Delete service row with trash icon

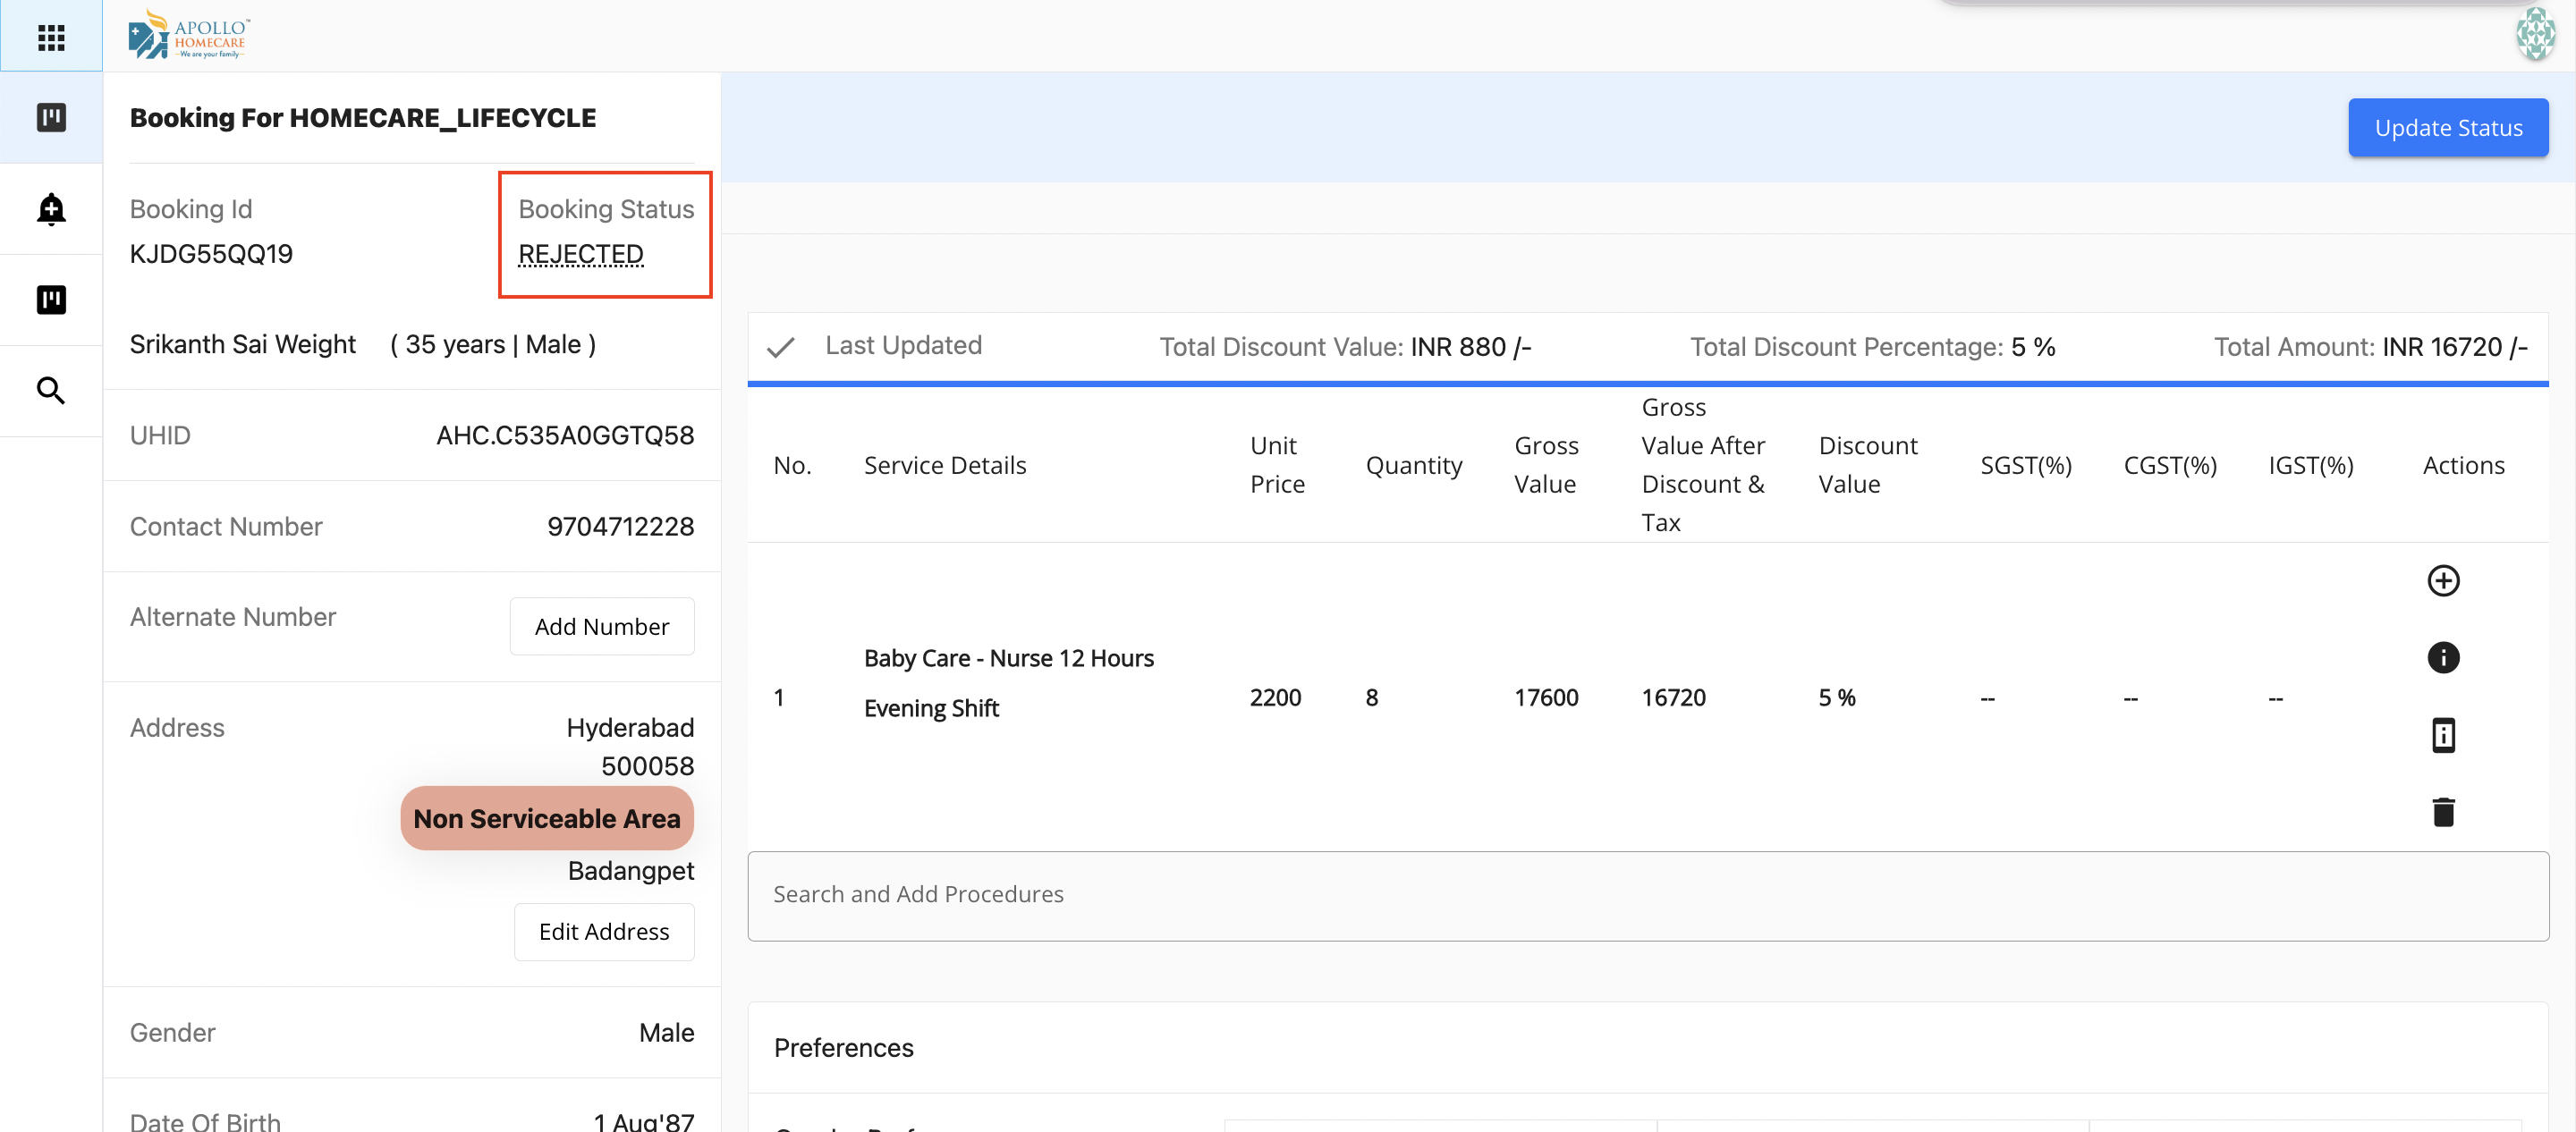tap(2442, 812)
